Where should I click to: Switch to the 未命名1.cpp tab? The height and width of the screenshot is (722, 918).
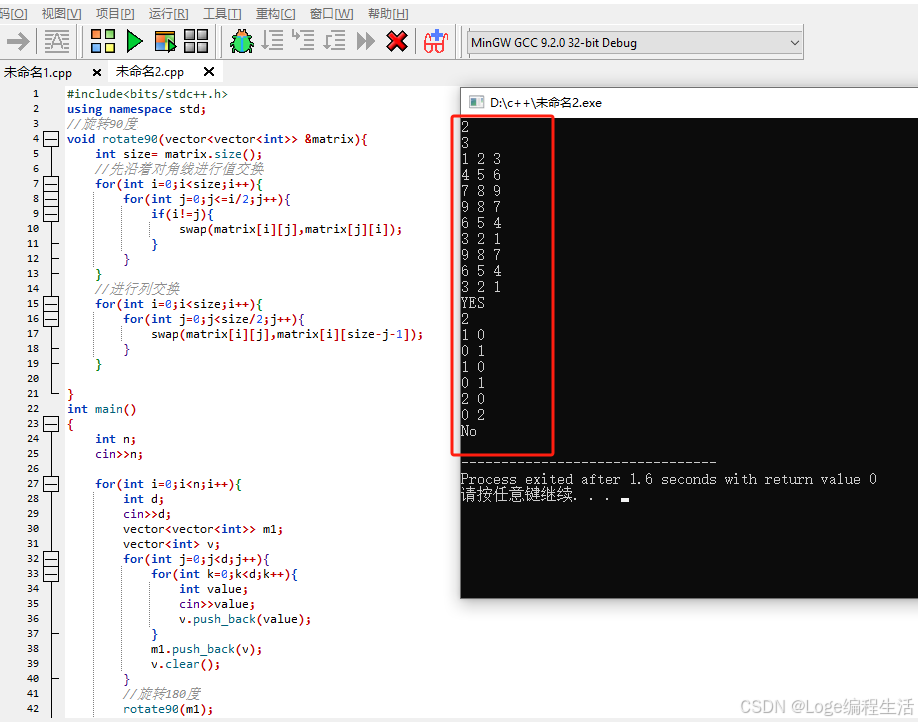click(38, 73)
